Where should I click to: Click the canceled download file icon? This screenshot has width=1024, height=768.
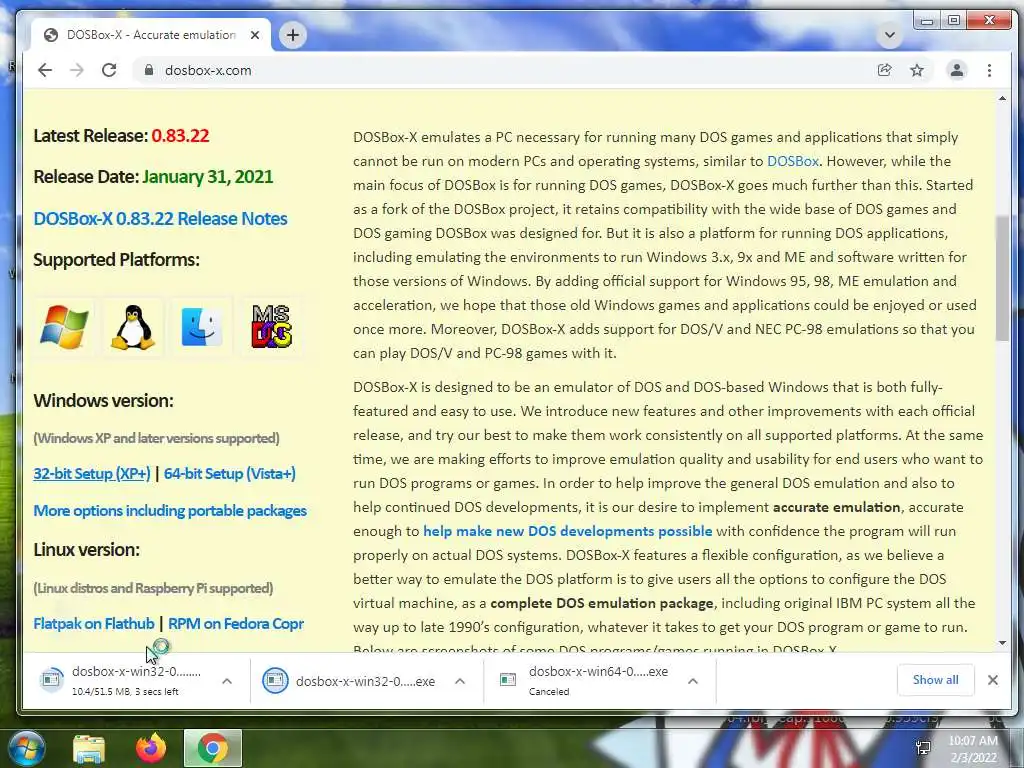507,680
